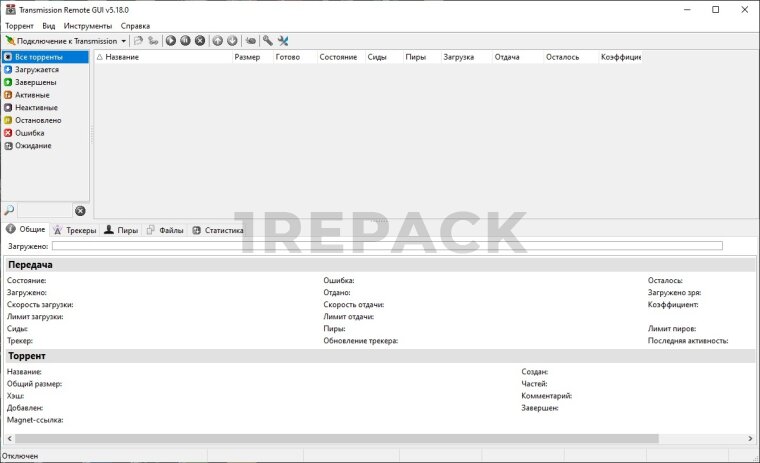This screenshot has height=463, width=760.
Task: Click the start torrent play icon
Action: tap(171, 41)
